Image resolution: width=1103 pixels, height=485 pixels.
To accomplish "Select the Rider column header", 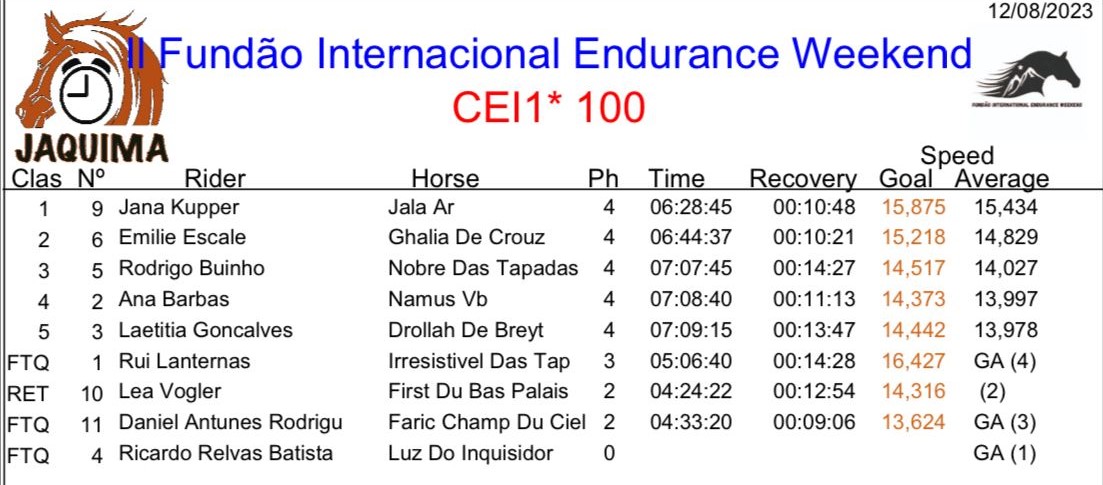I will (x=215, y=178).
